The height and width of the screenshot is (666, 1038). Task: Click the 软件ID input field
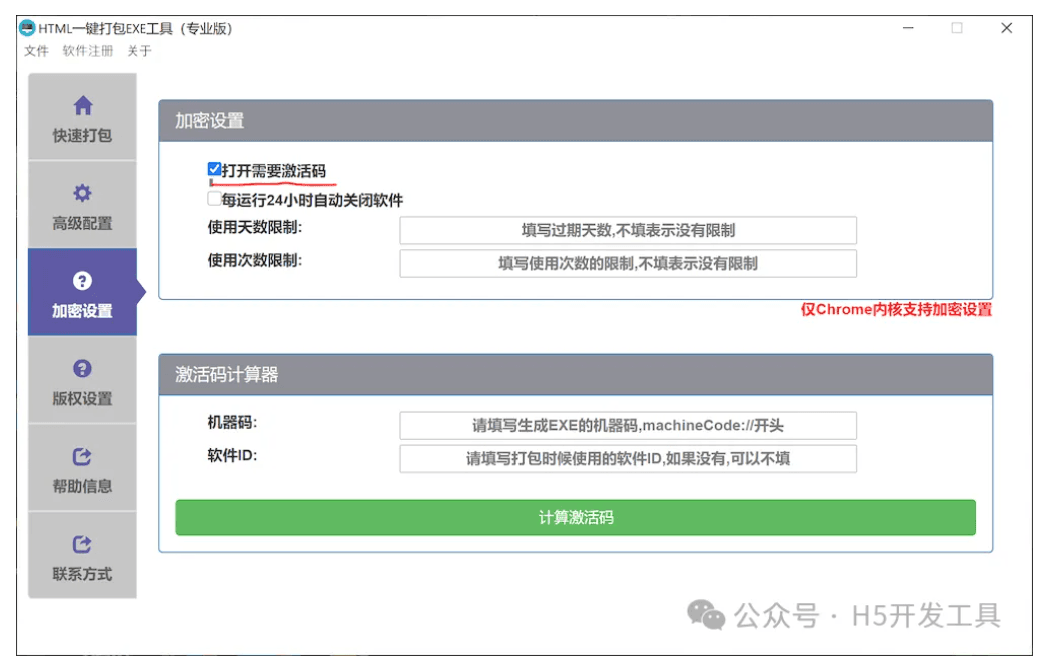[x=628, y=459]
